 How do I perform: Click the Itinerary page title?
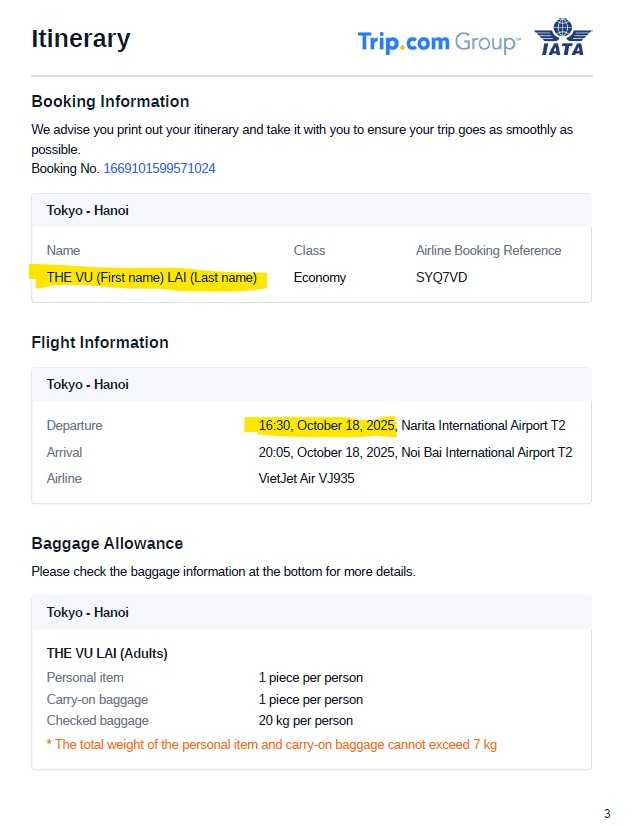click(81, 39)
